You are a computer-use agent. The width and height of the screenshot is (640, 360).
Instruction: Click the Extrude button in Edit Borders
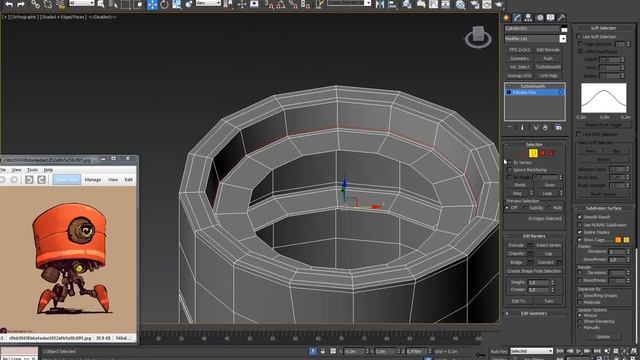(x=516, y=245)
